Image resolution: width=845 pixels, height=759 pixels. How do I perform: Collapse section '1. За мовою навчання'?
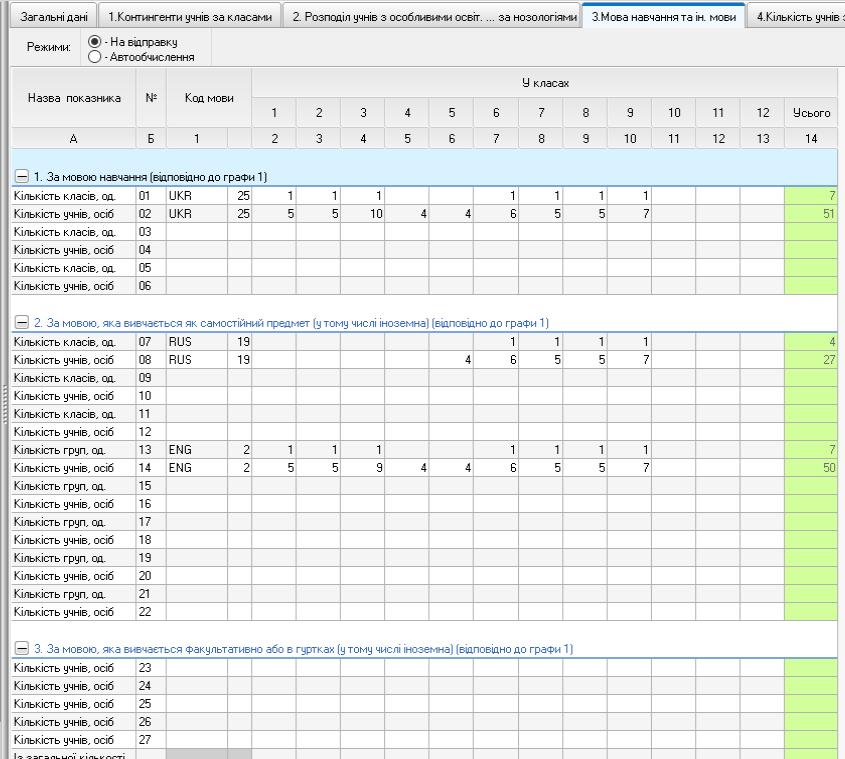(x=22, y=176)
